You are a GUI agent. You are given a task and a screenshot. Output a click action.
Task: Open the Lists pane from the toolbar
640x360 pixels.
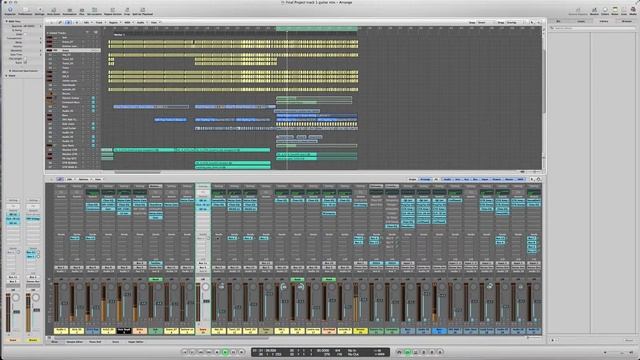(624, 11)
